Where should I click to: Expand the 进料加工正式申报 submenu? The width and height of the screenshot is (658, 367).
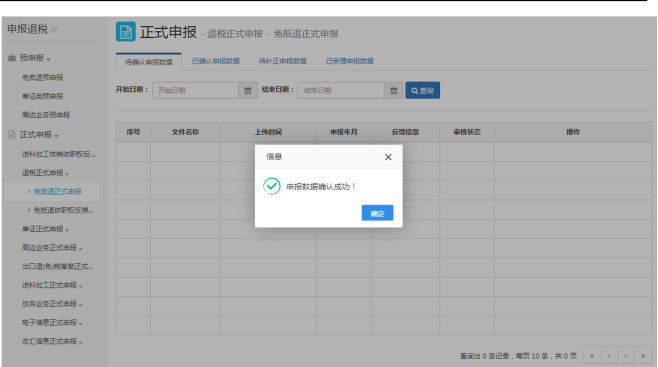pos(52,285)
